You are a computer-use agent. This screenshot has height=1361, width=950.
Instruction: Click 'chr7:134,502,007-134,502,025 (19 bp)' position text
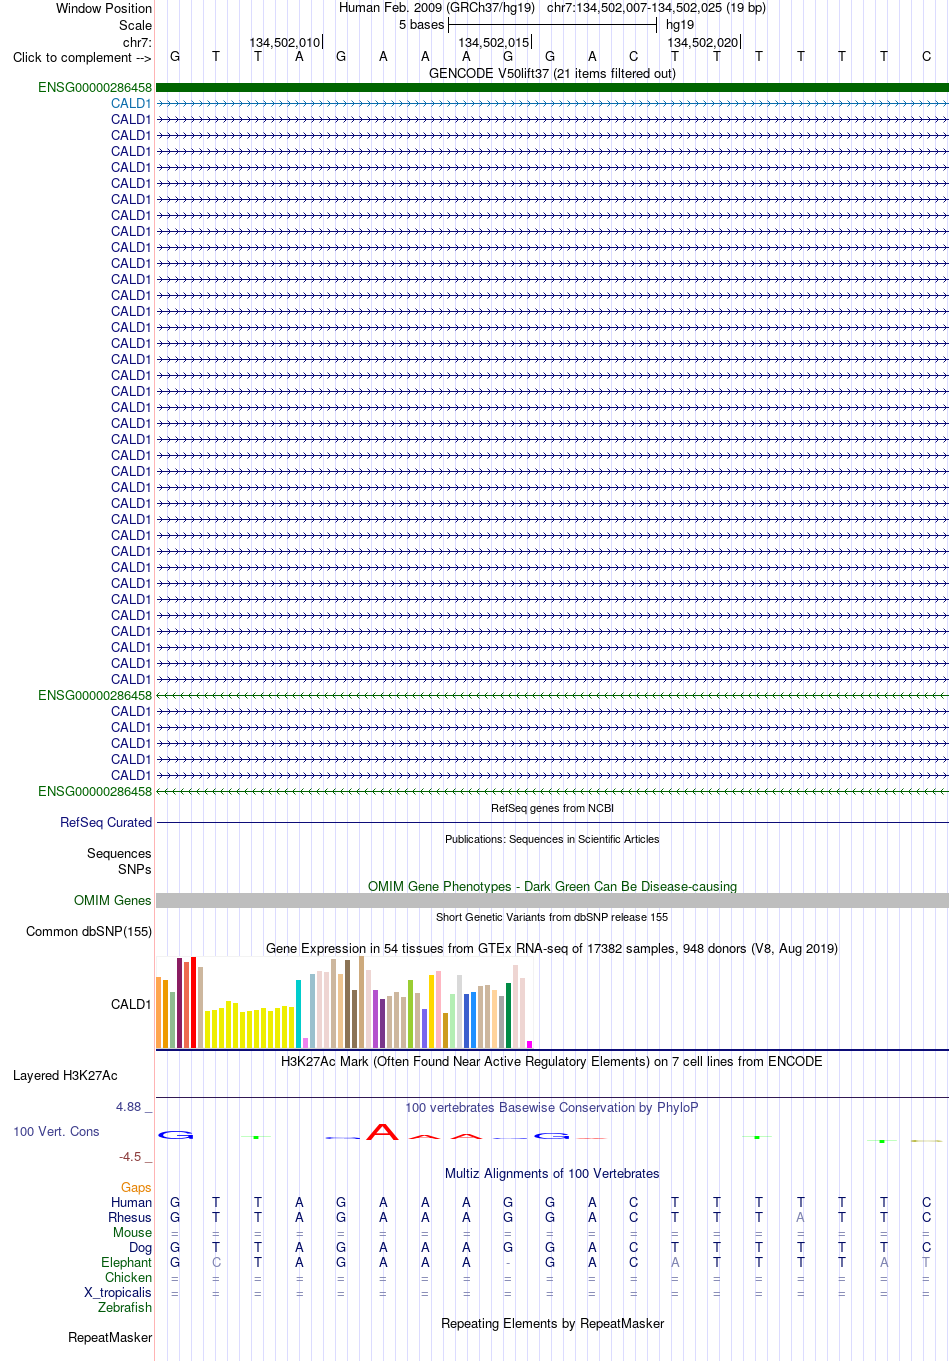tap(656, 8)
